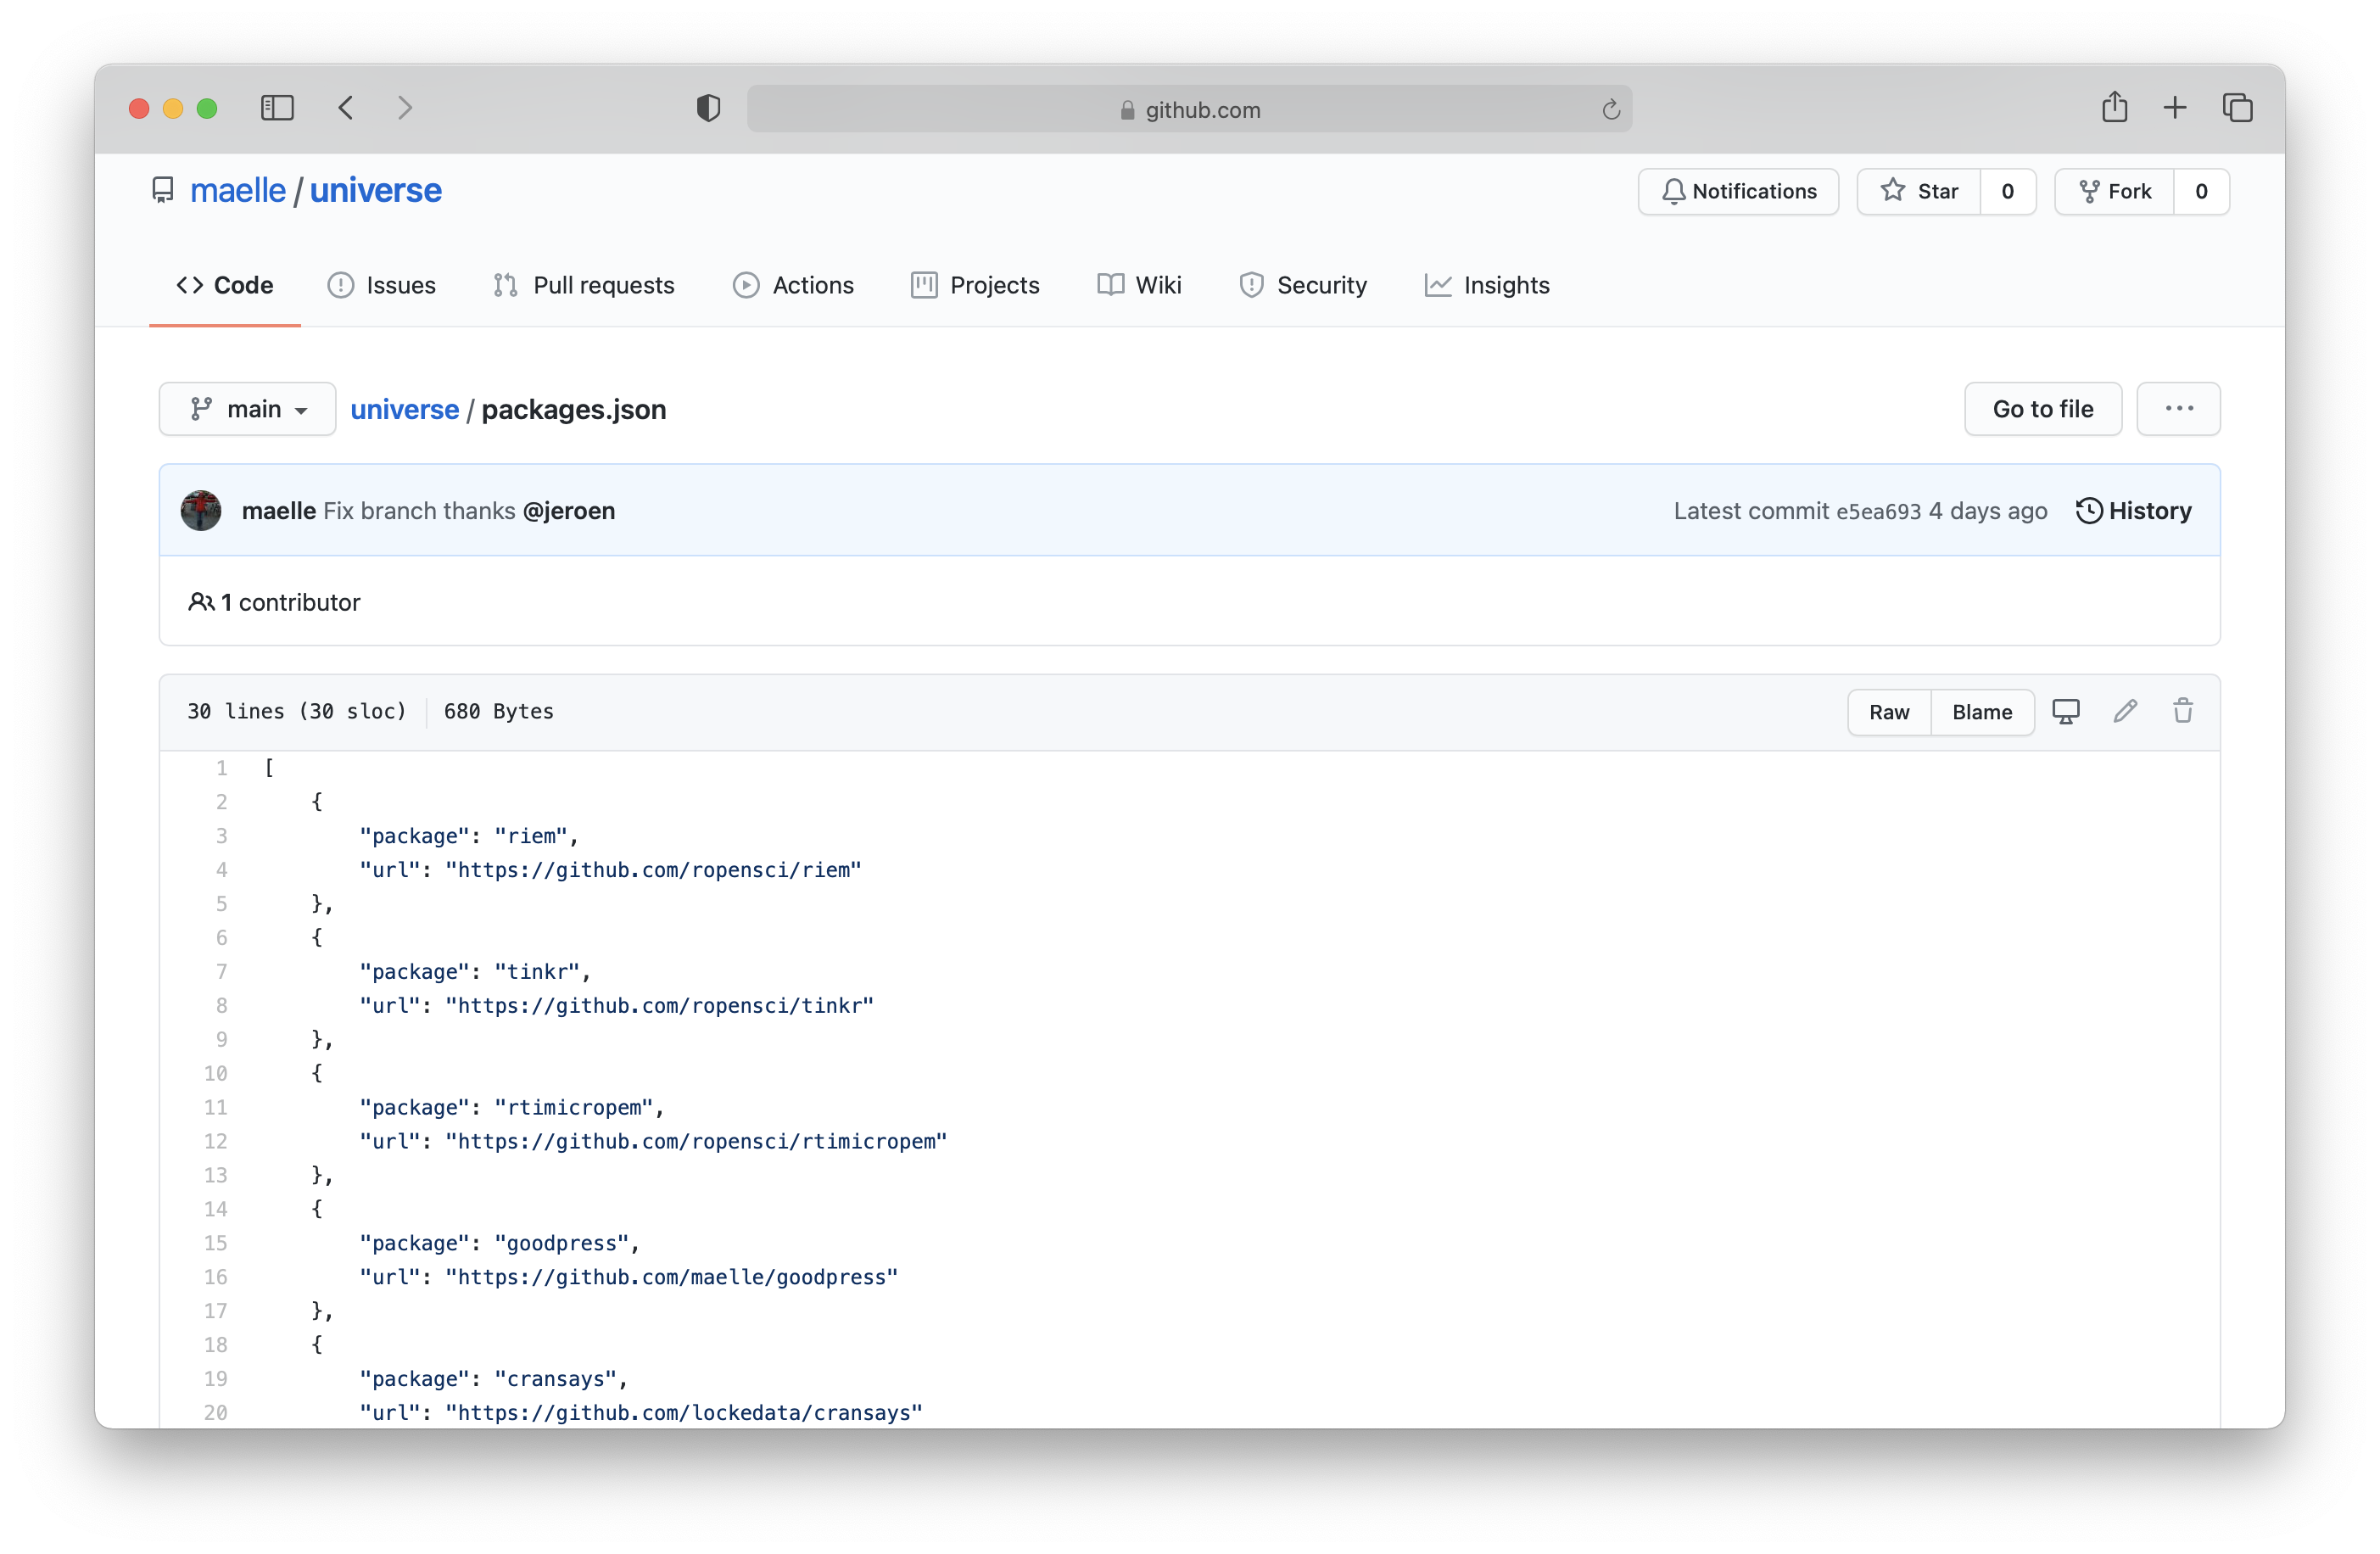2380x1554 pixels.
Task: Click the Safari sidebar toggle icon
Action: (x=277, y=108)
